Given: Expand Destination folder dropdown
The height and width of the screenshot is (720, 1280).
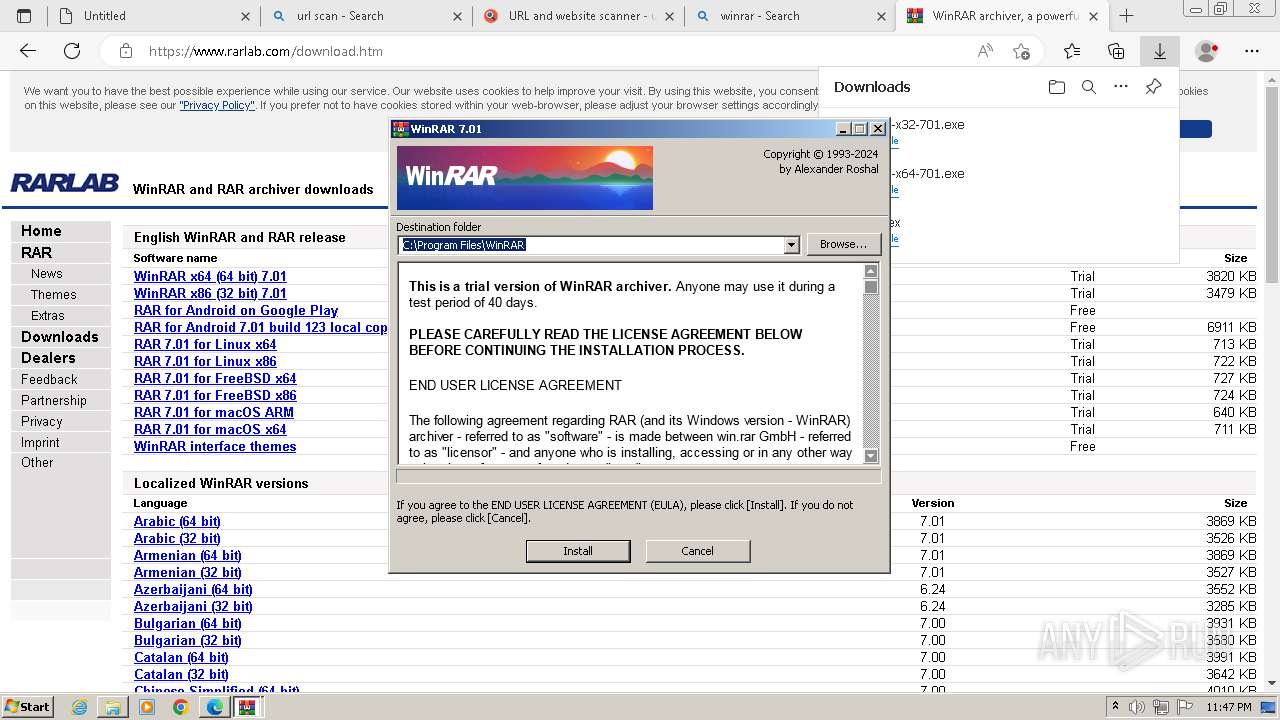Looking at the screenshot, I should coord(791,245).
